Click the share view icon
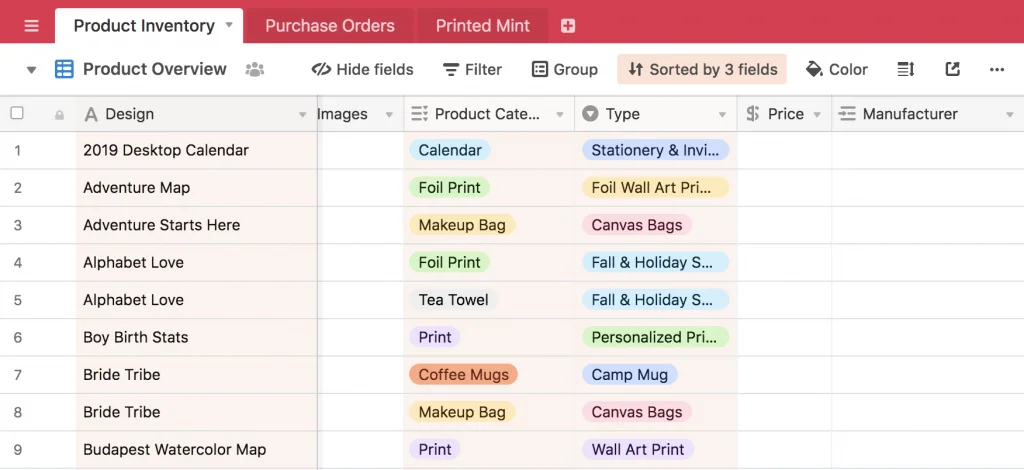Viewport: 1024px width, 470px height. coord(952,69)
